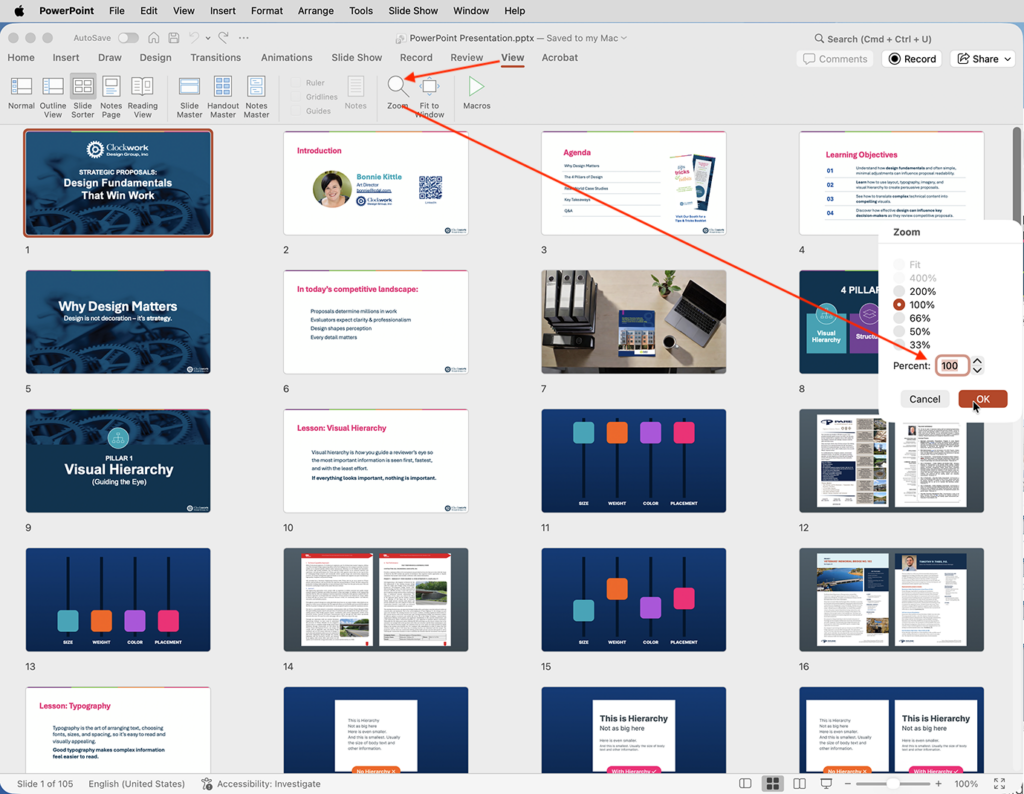Screen dimensions: 1024x794
Task: Click the Record button
Action: (x=912, y=59)
